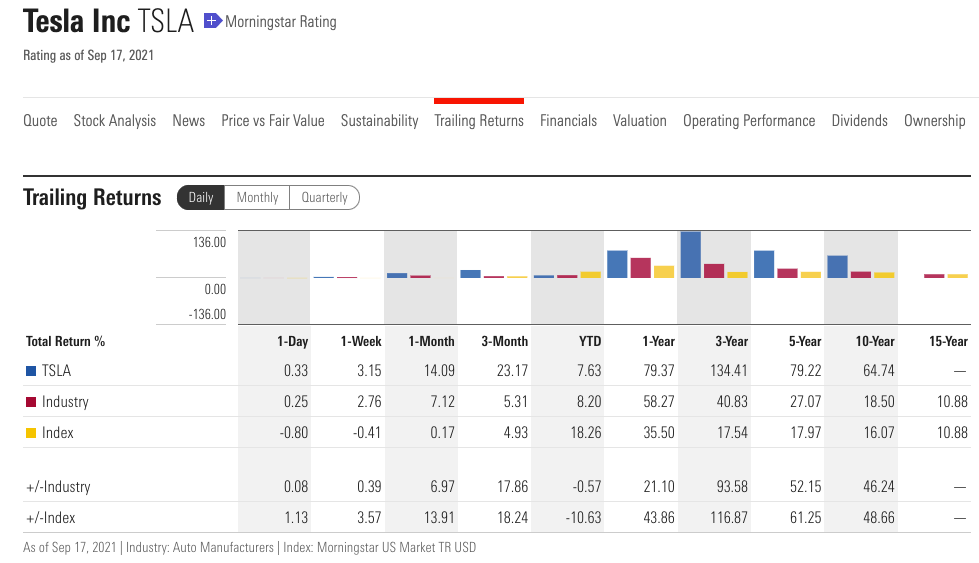Click Index 1-Year value 35.50
Image resolution: width=979 pixels, height=563 pixels.
pyautogui.click(x=659, y=433)
